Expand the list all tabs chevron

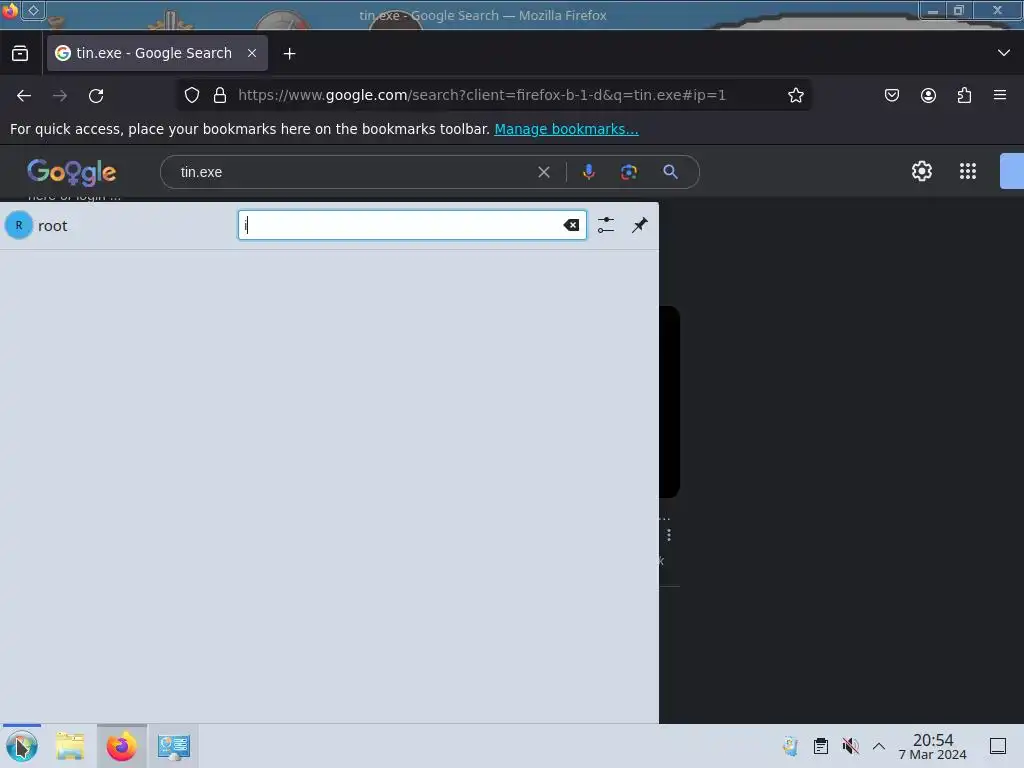1003,53
